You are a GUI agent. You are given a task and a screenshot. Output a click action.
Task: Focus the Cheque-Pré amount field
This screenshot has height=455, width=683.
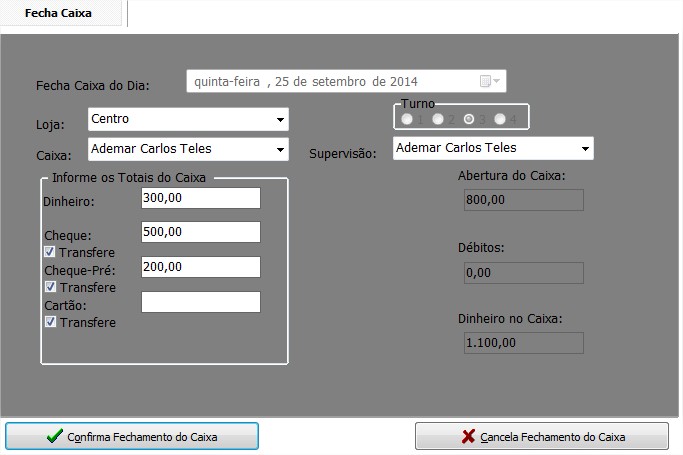click(200, 267)
